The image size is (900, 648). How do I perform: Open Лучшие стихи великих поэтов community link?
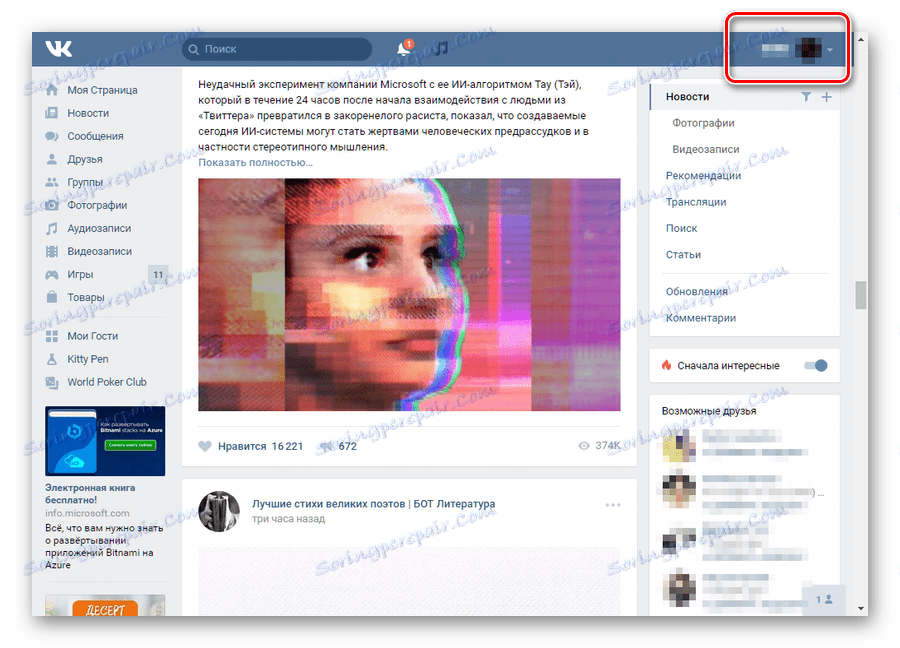click(374, 504)
